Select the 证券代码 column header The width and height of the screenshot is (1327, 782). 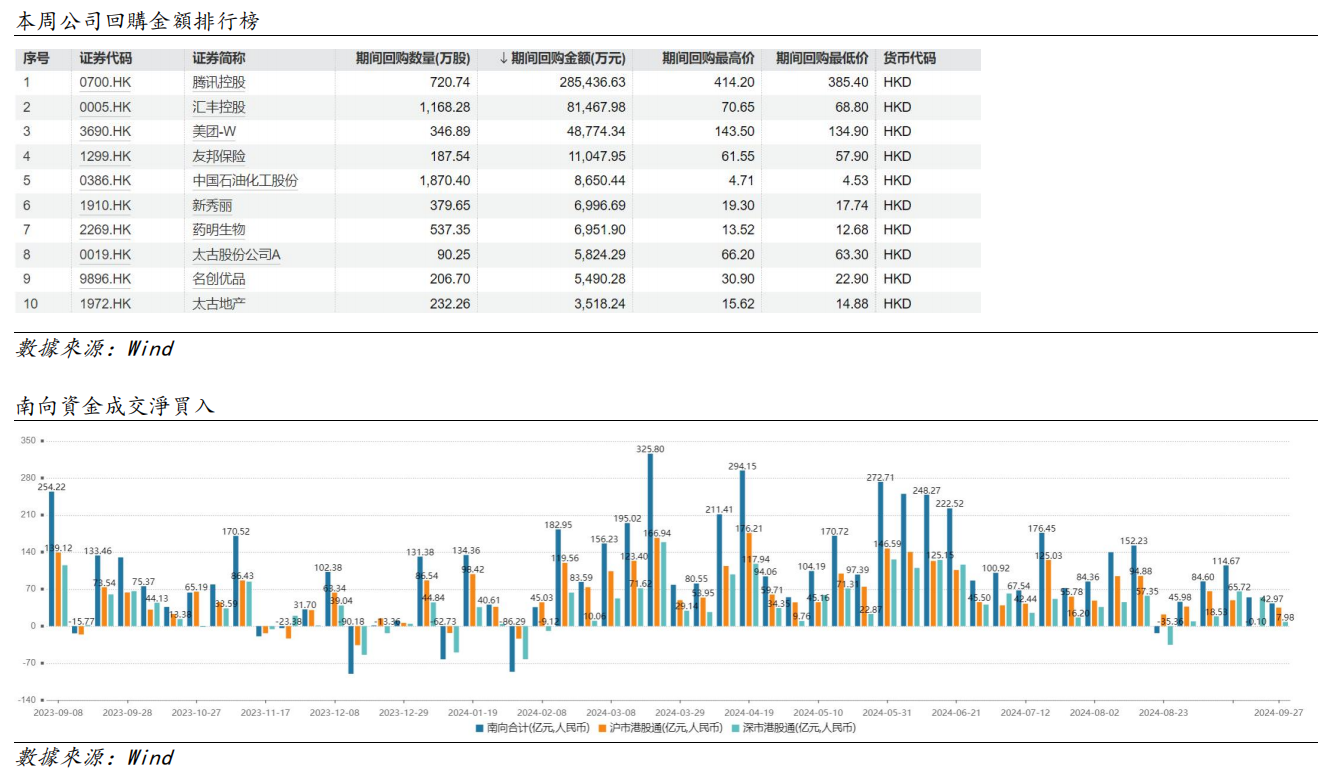point(106,59)
